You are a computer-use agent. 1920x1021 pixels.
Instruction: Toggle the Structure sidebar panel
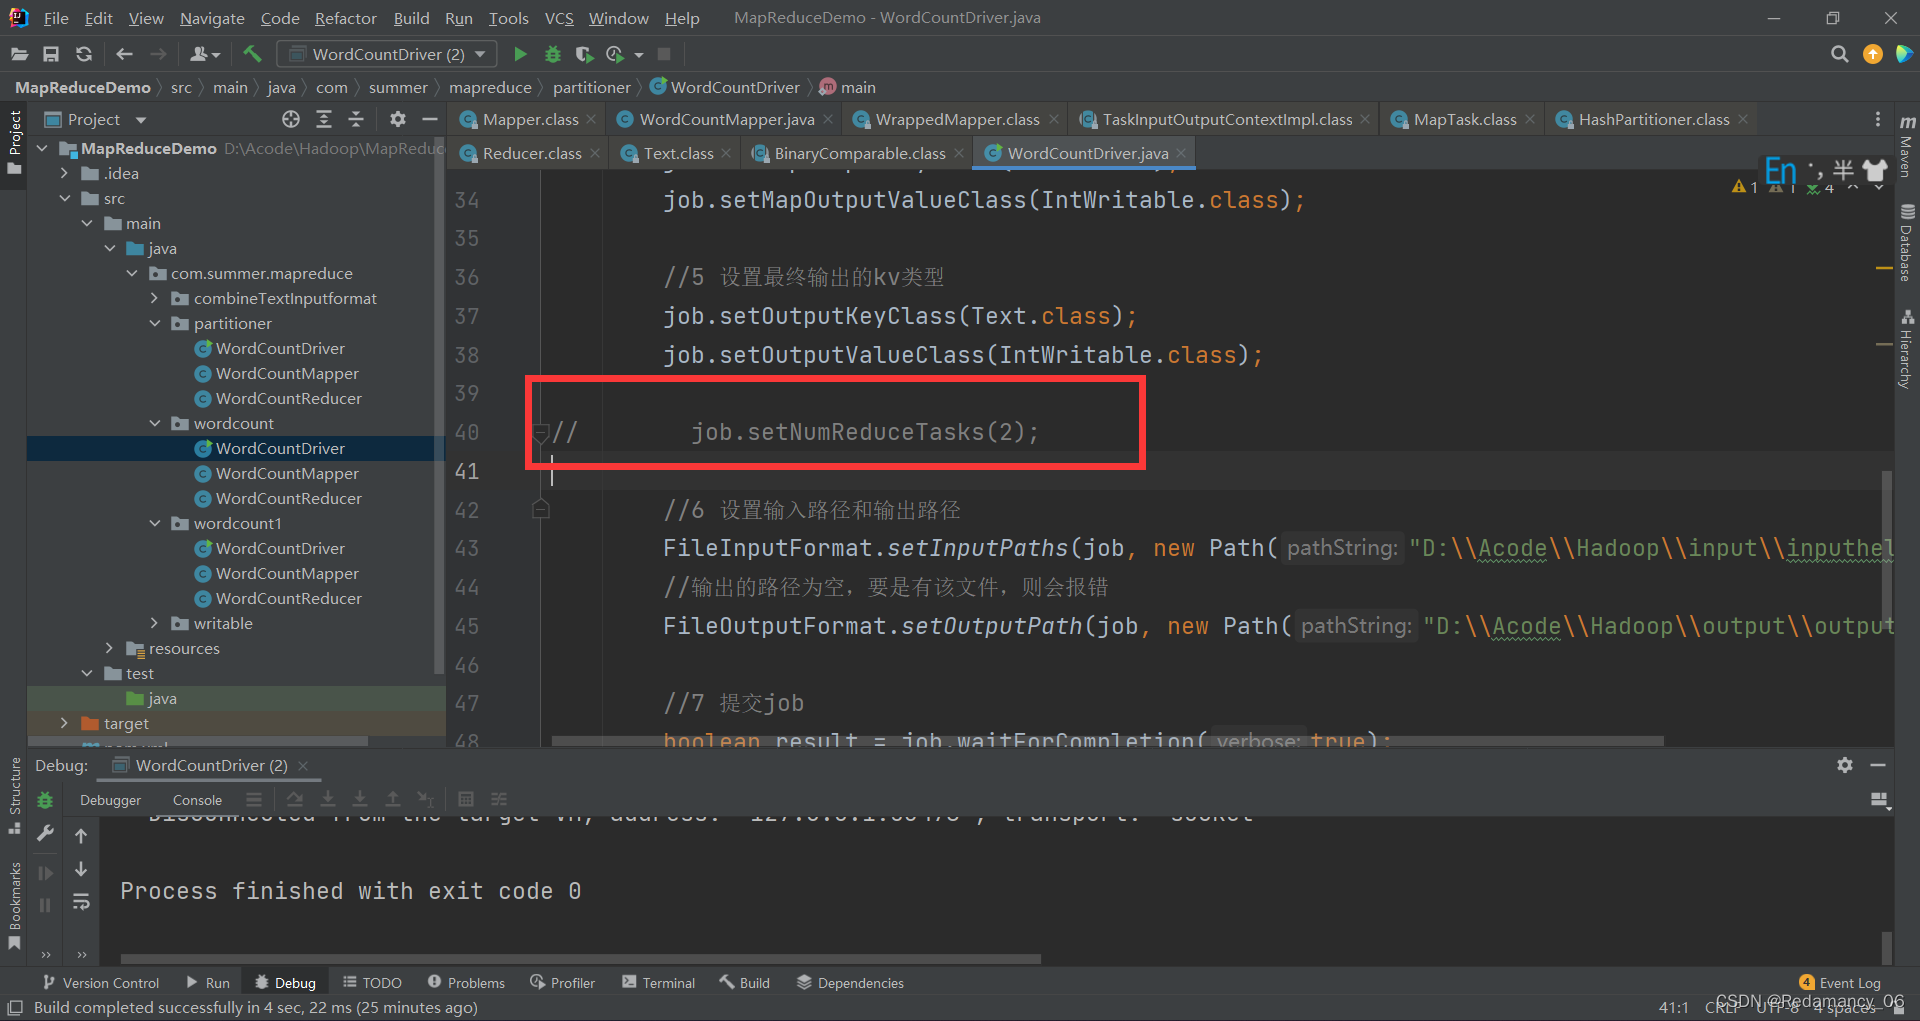[x=14, y=795]
